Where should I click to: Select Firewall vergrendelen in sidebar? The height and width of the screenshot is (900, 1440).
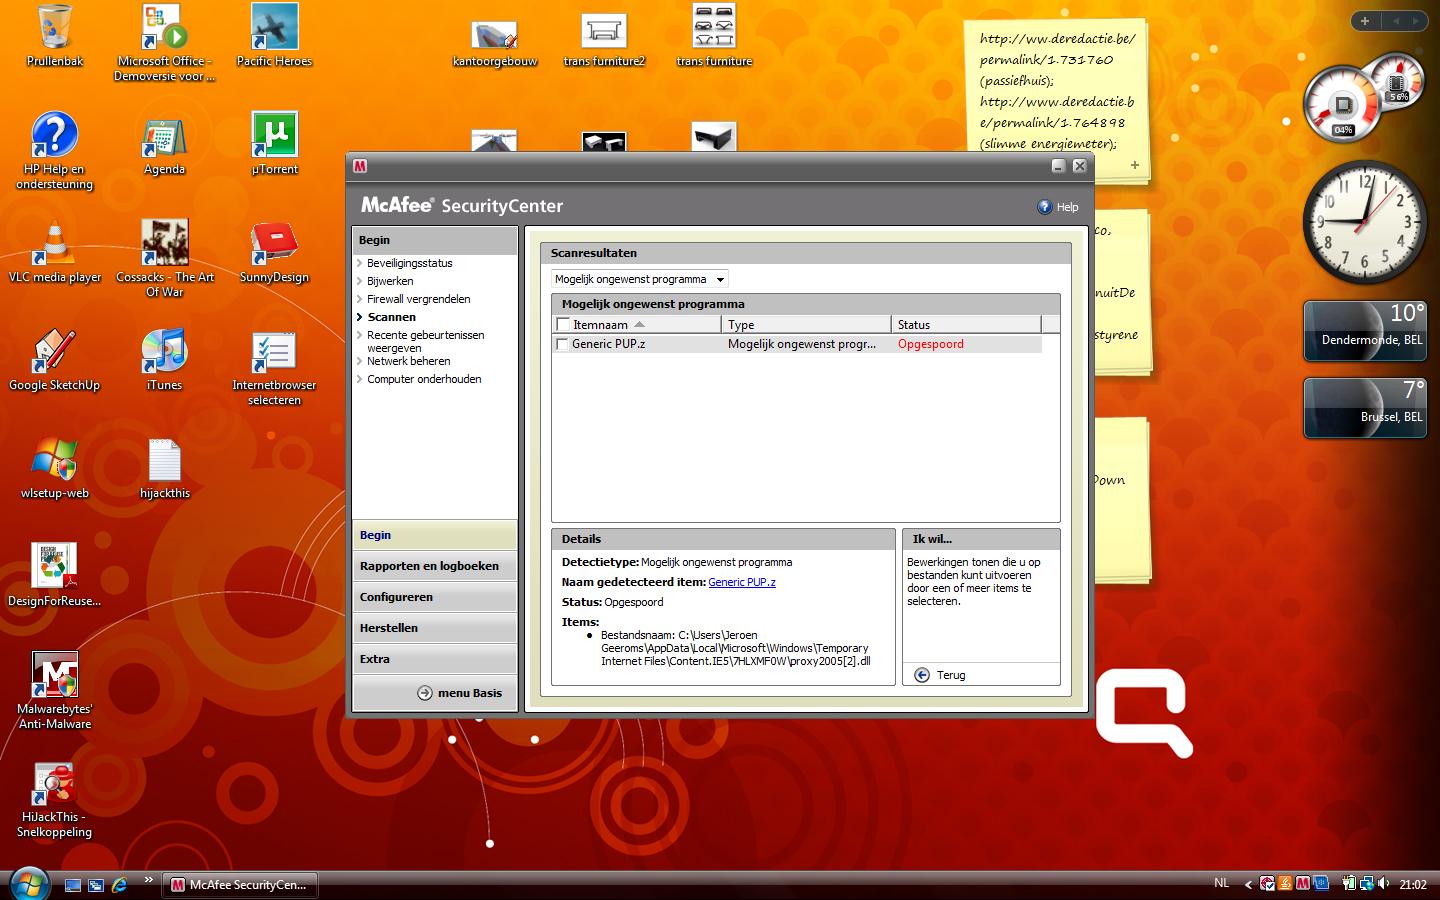pyautogui.click(x=418, y=299)
